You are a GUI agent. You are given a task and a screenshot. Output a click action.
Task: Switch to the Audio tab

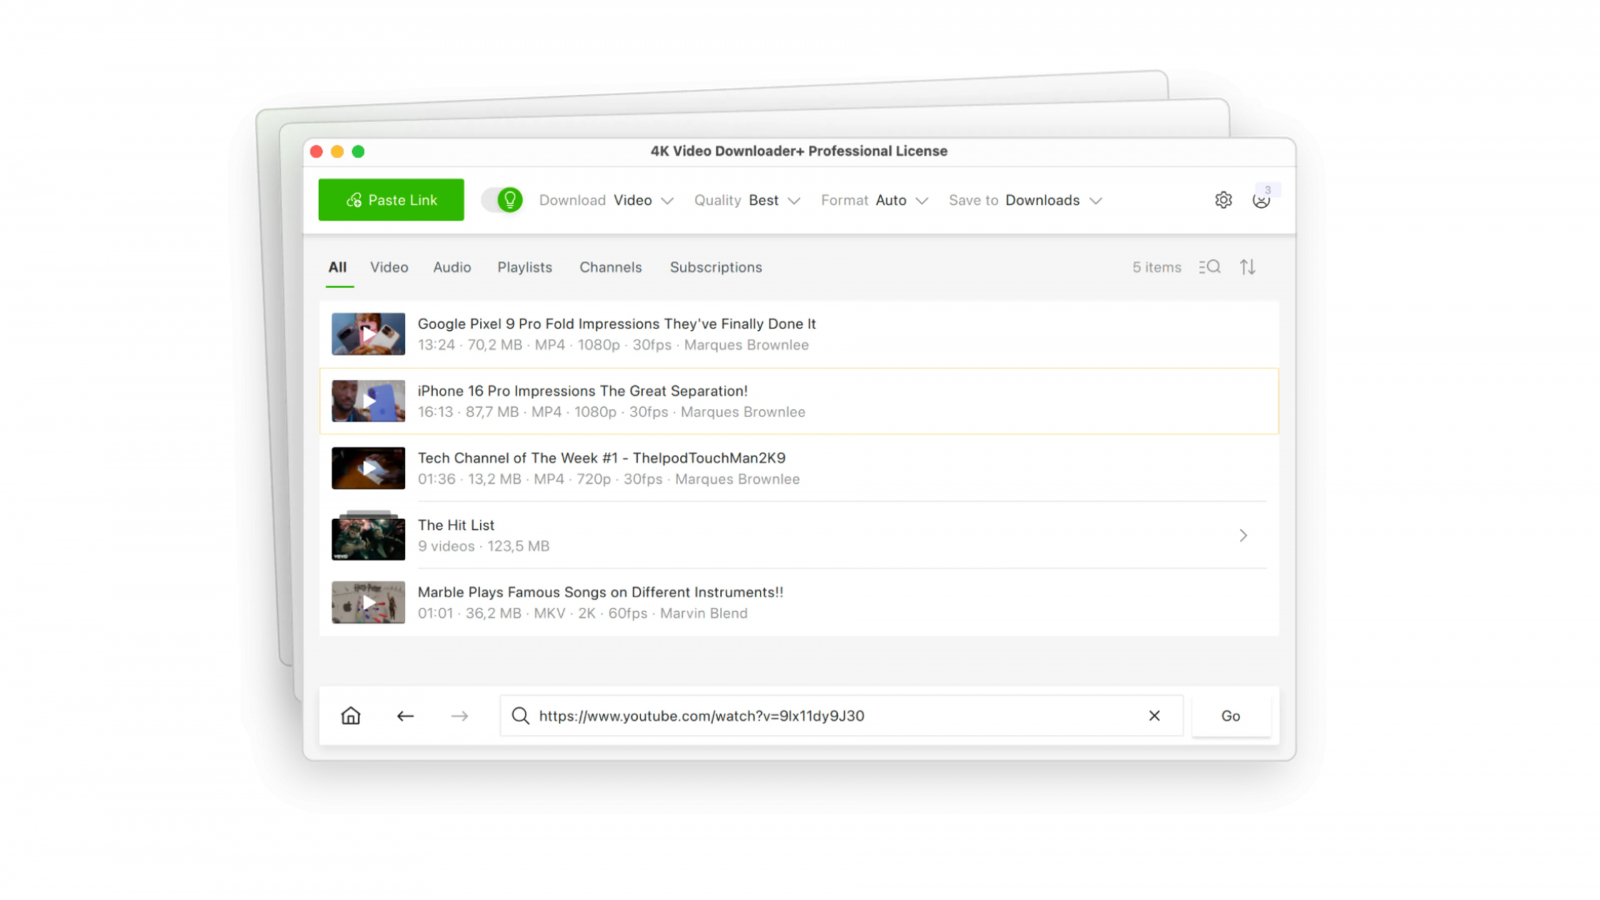tap(452, 267)
